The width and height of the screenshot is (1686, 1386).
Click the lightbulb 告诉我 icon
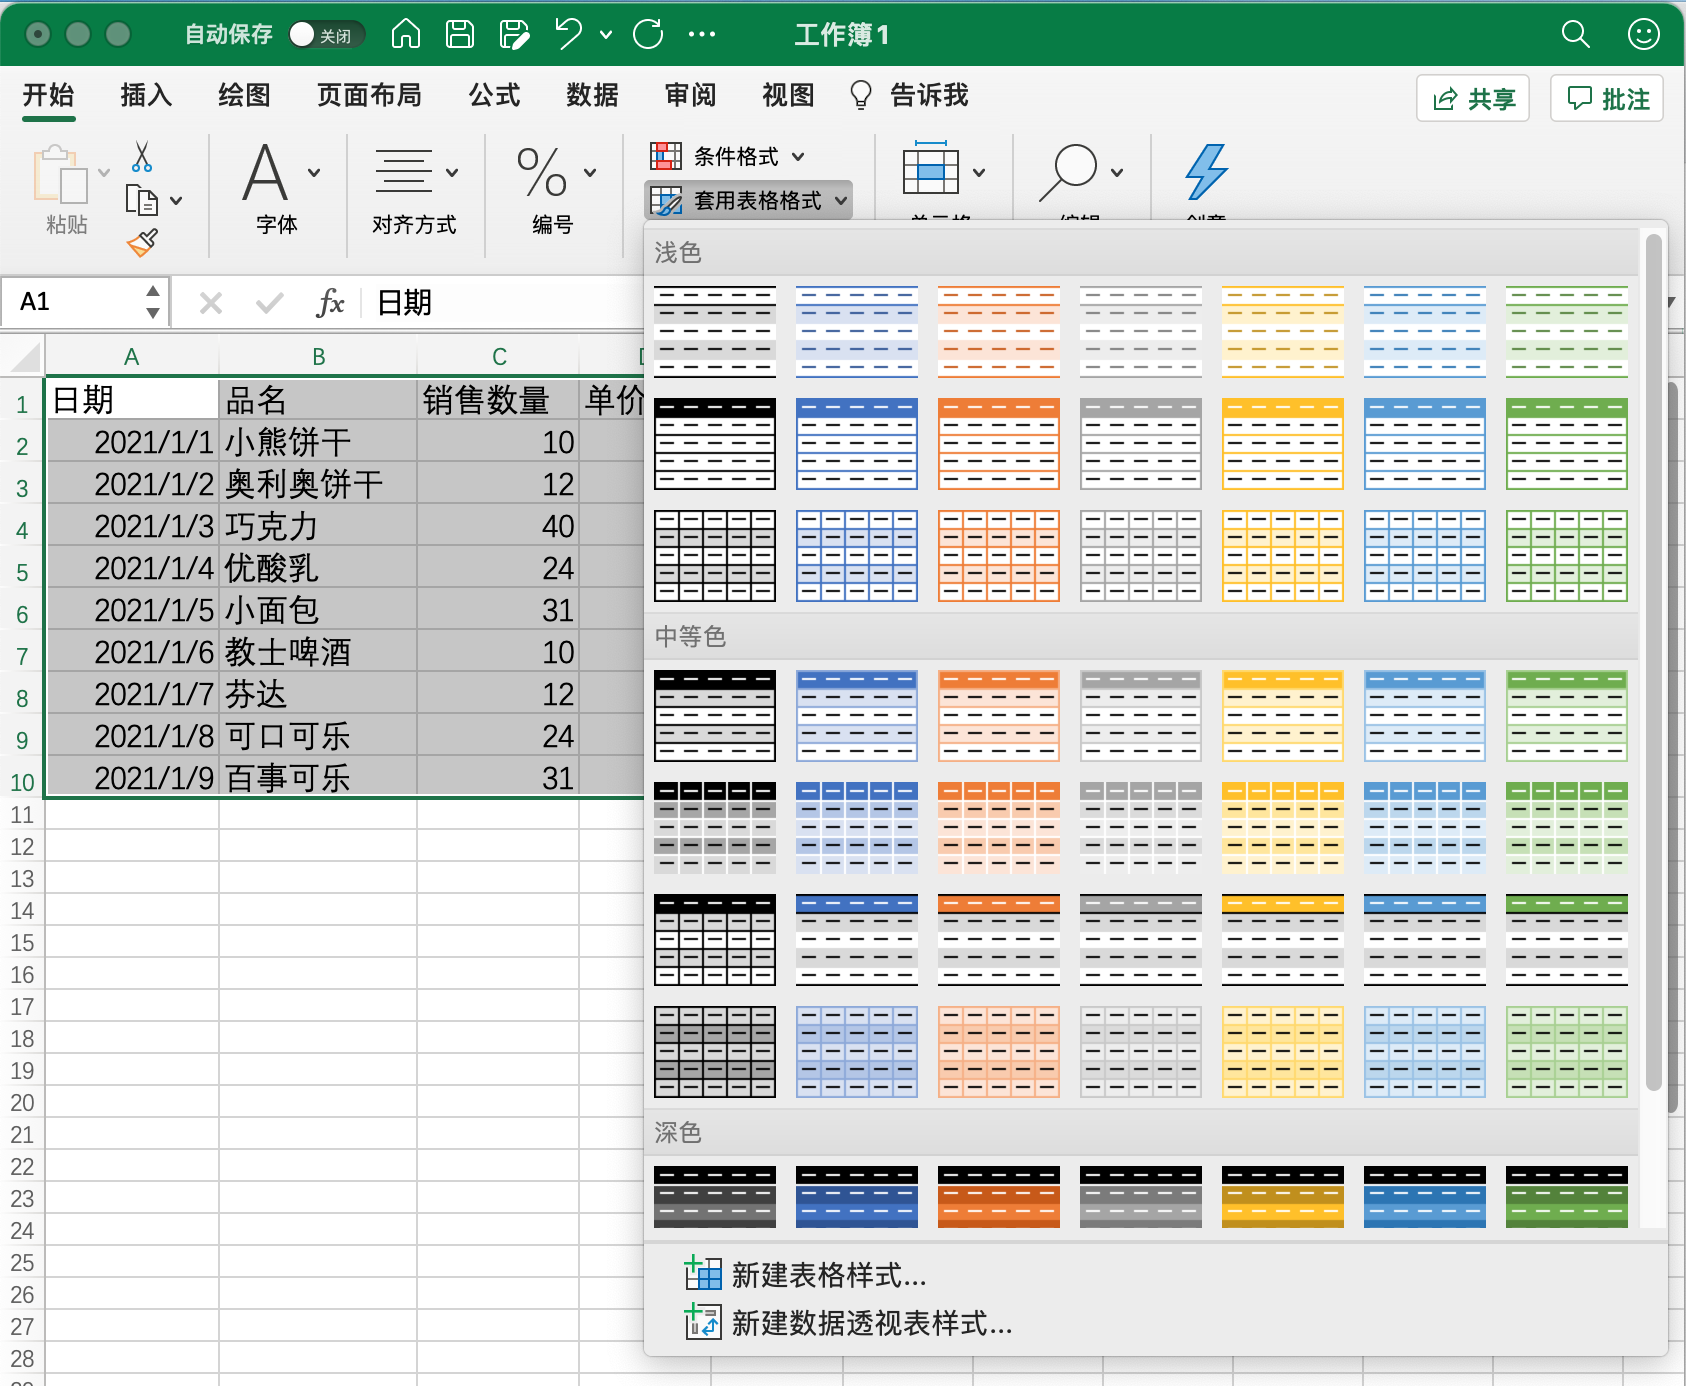click(x=860, y=96)
